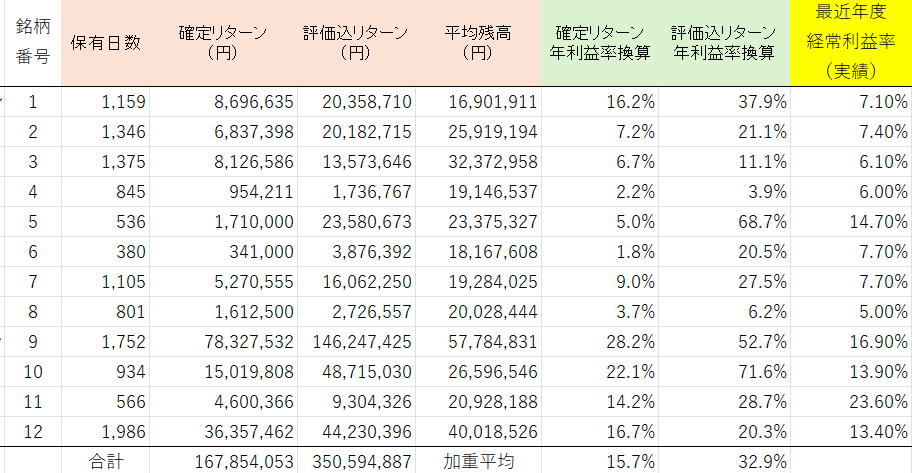This screenshot has width=912, height=473.
Task: Select the yellow 最近年度経常利益率 header cell
Action: click(850, 42)
